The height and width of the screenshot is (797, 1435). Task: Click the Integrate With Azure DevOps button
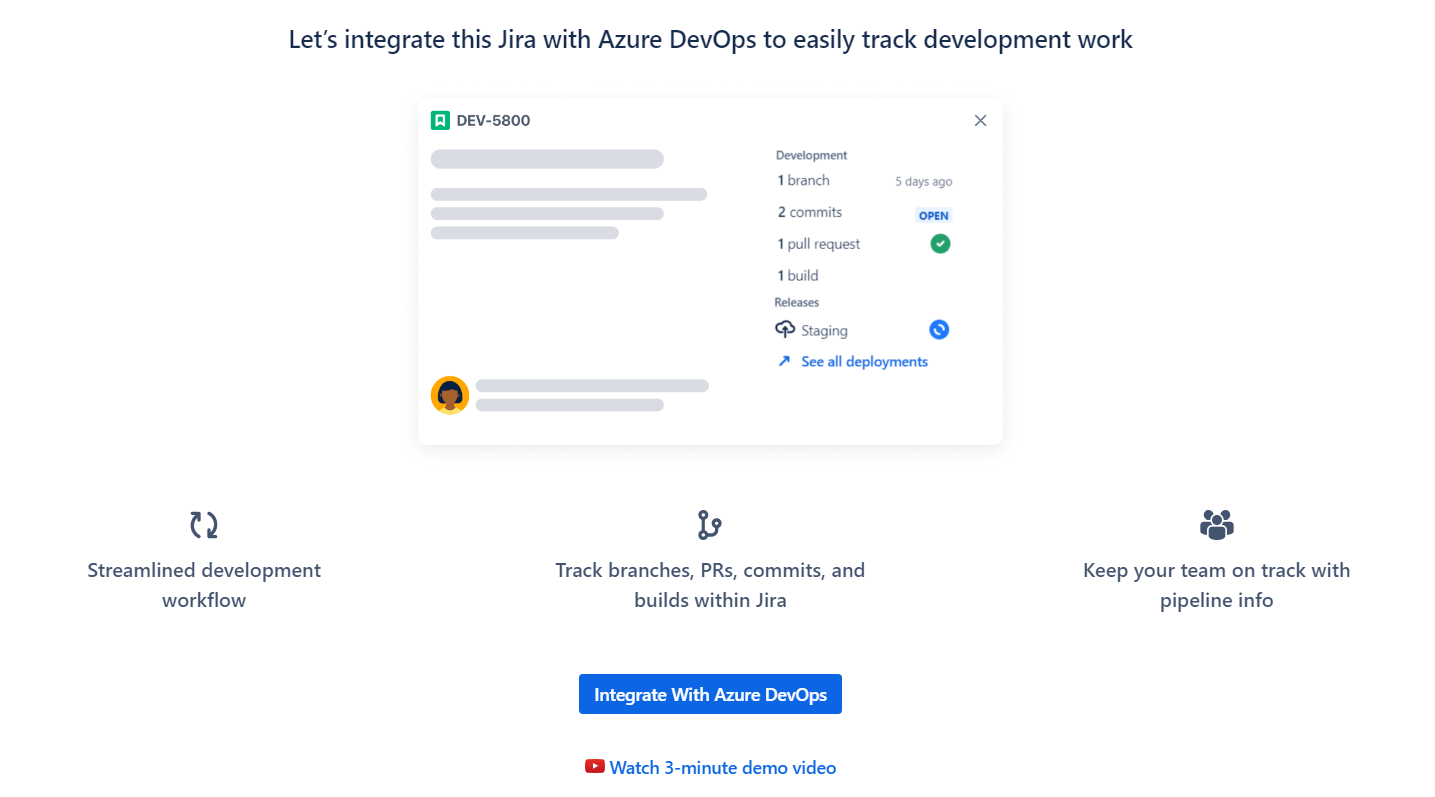click(x=710, y=693)
